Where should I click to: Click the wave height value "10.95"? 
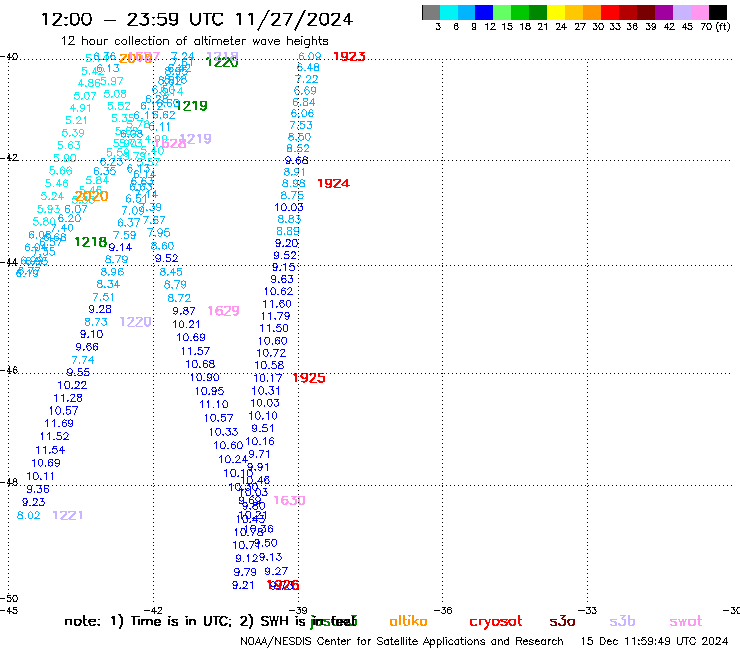pyautogui.click(x=210, y=391)
